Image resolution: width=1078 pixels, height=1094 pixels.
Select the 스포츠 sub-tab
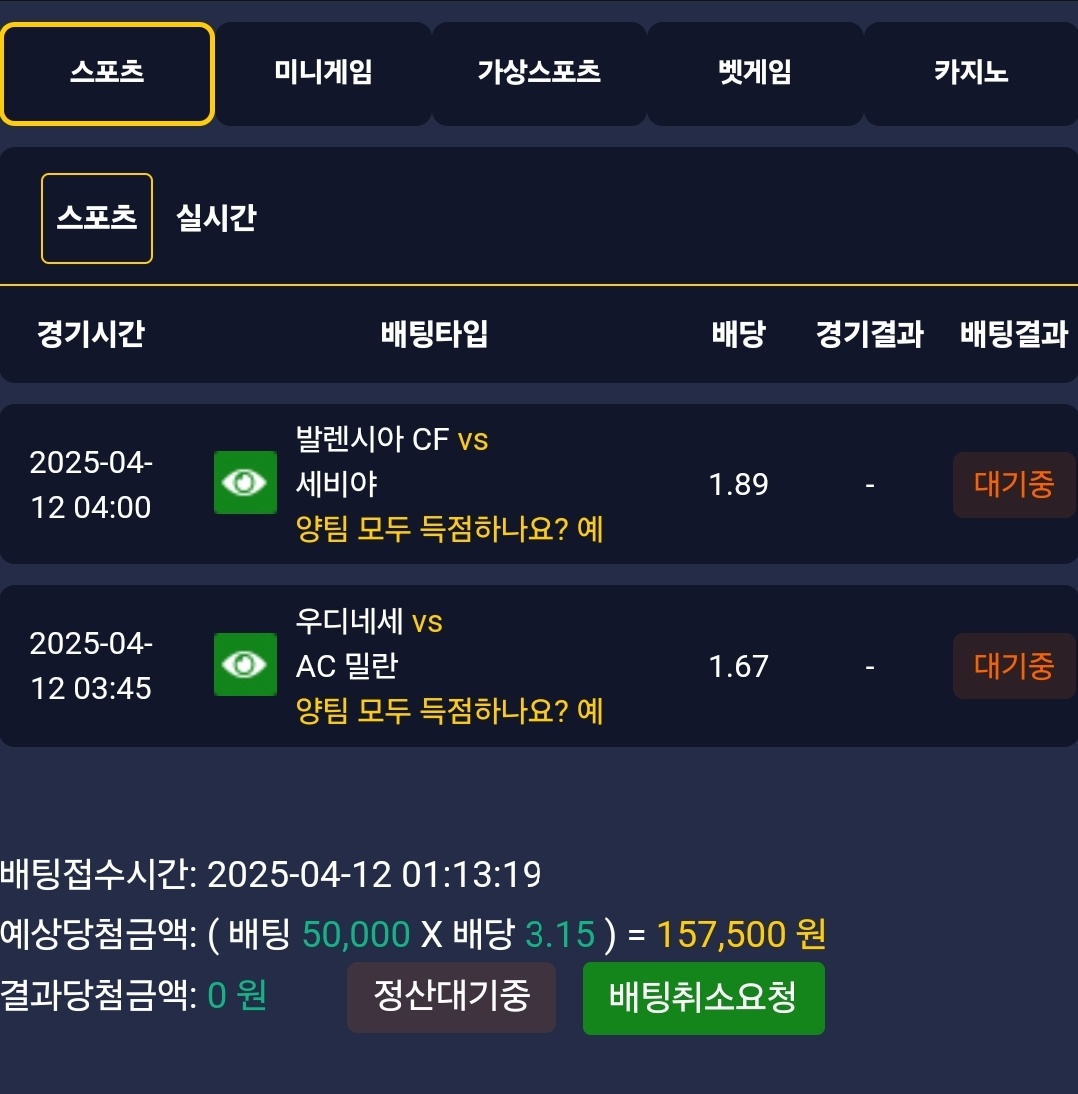[x=97, y=218]
